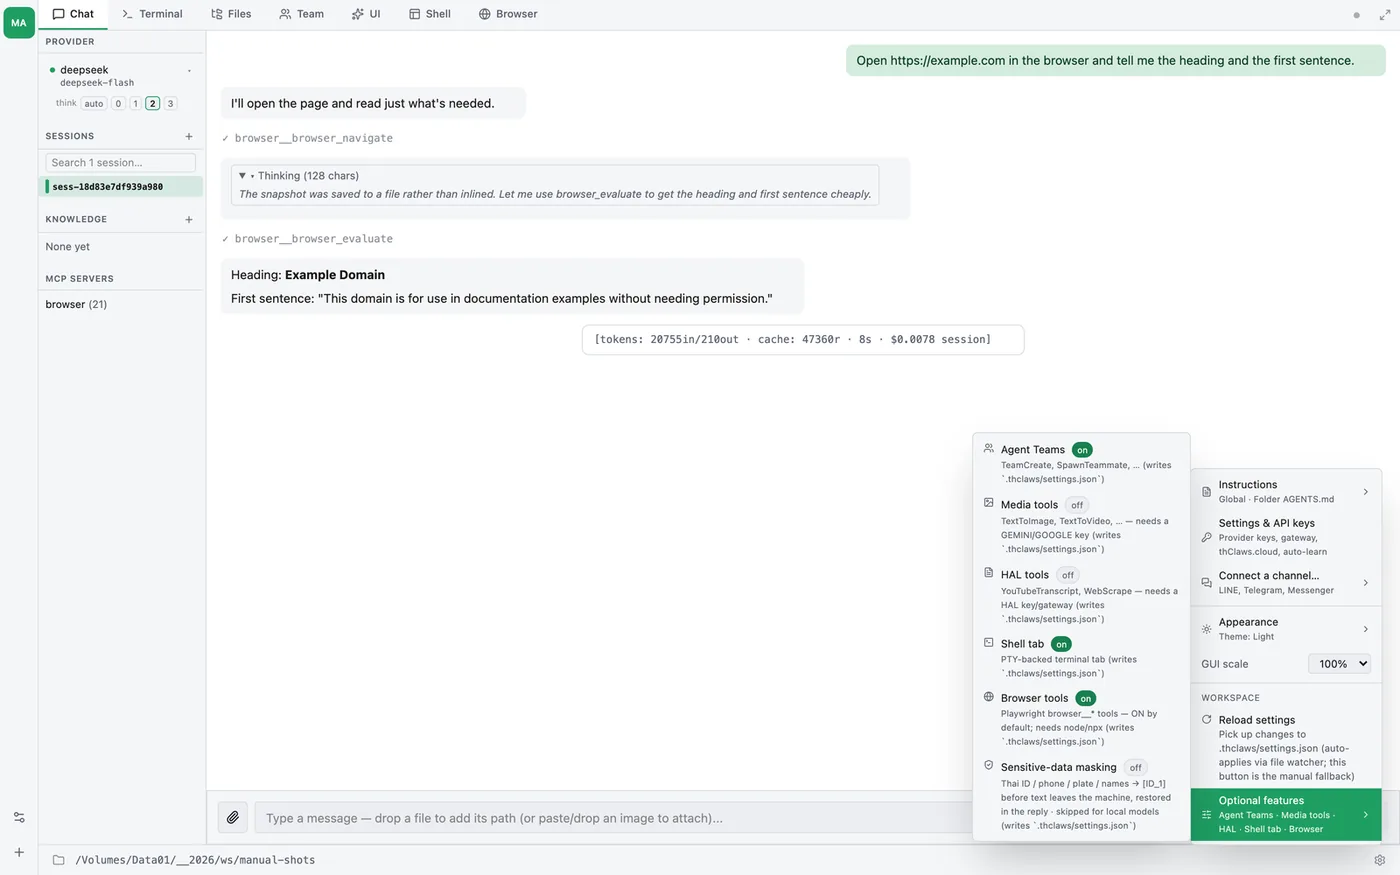This screenshot has width=1400, height=875.
Task: Open the Browser tab
Action: click(x=508, y=14)
